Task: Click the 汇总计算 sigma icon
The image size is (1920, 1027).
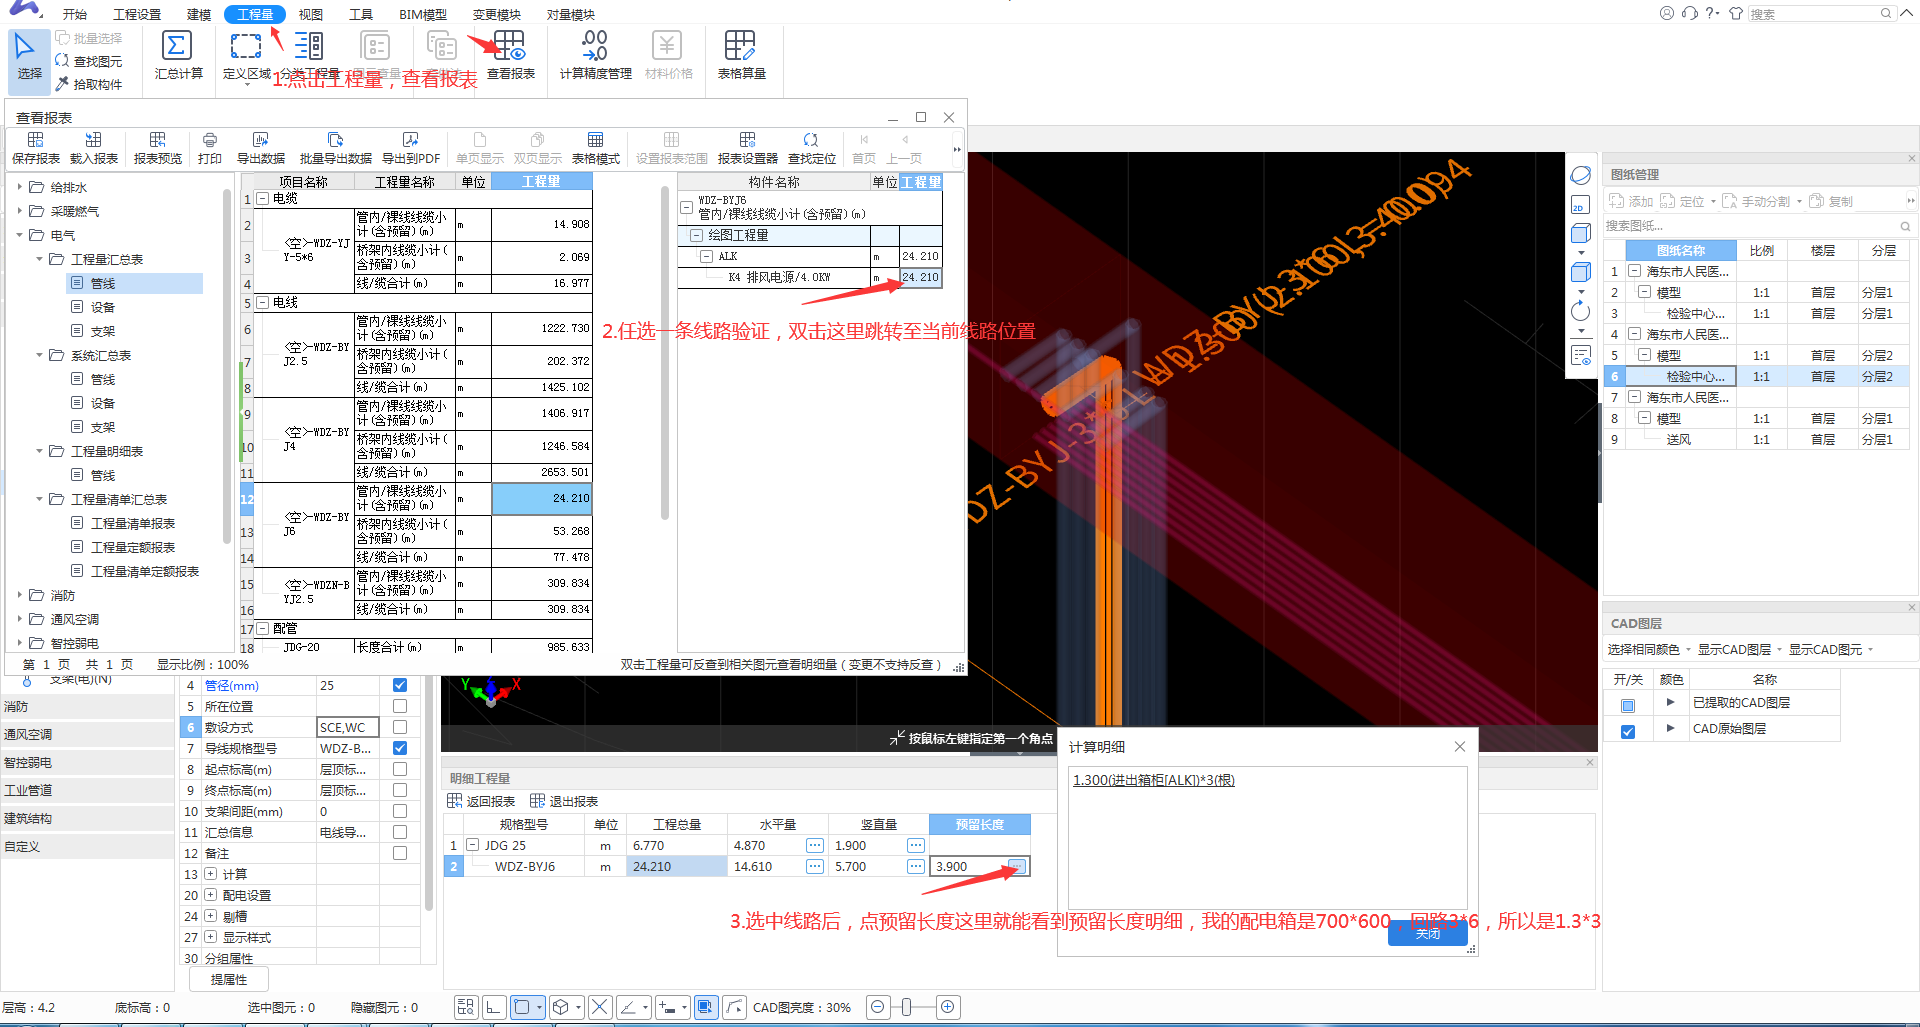Action: pos(177,46)
